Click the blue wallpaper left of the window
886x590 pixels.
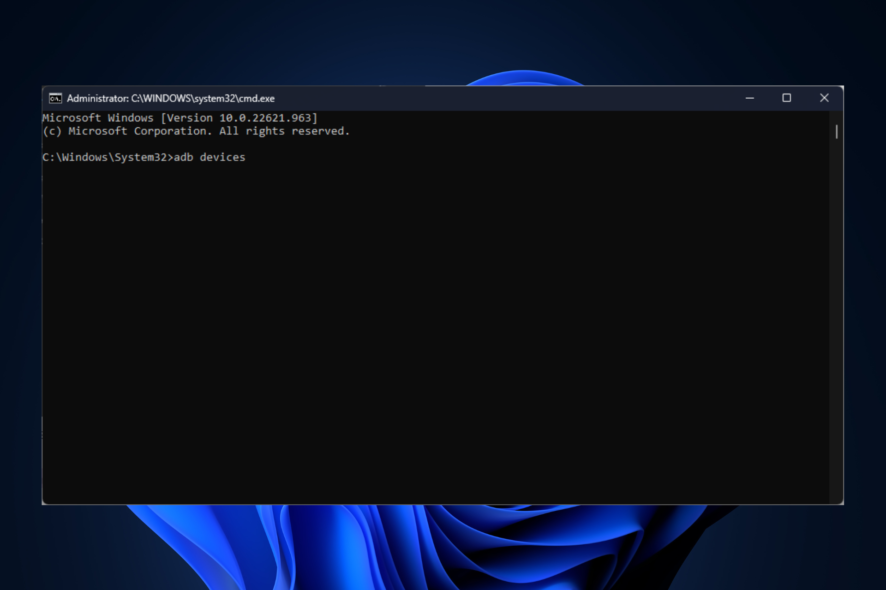coord(20,300)
